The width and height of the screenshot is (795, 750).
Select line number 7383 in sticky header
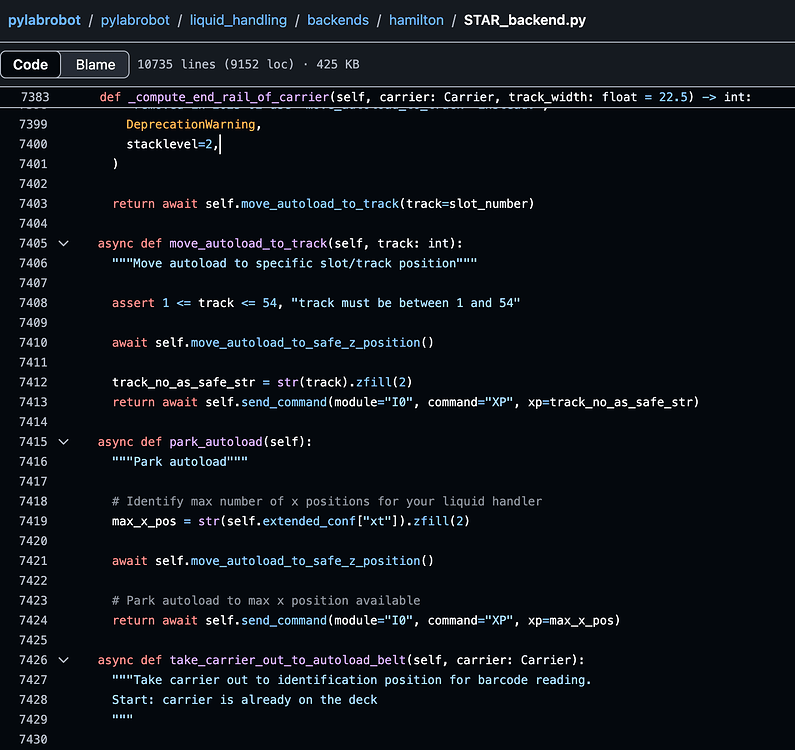35,97
